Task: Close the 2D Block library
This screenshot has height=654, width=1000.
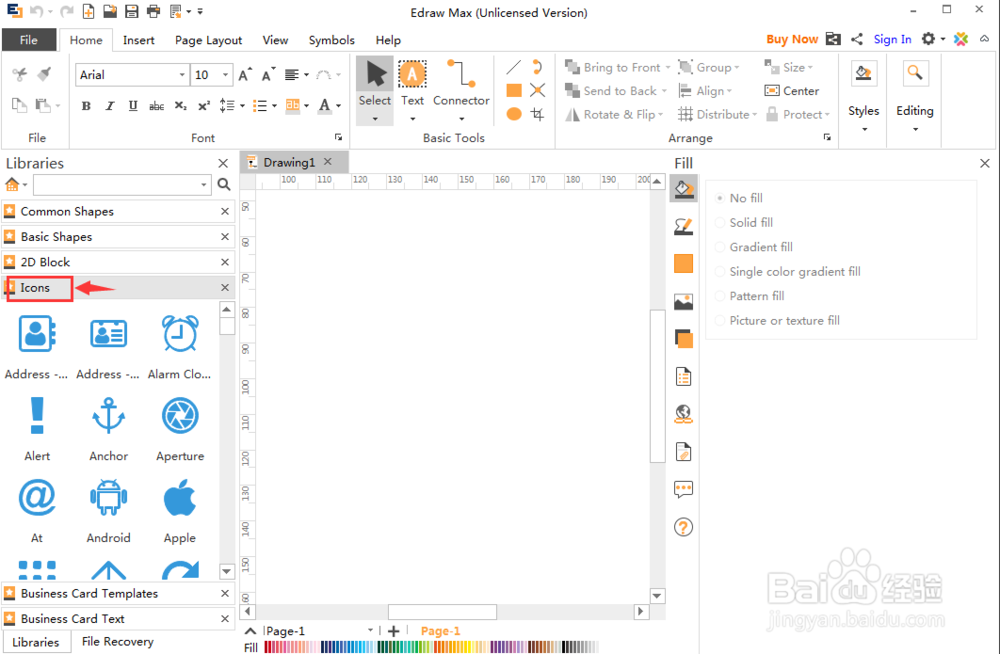Action: click(224, 262)
